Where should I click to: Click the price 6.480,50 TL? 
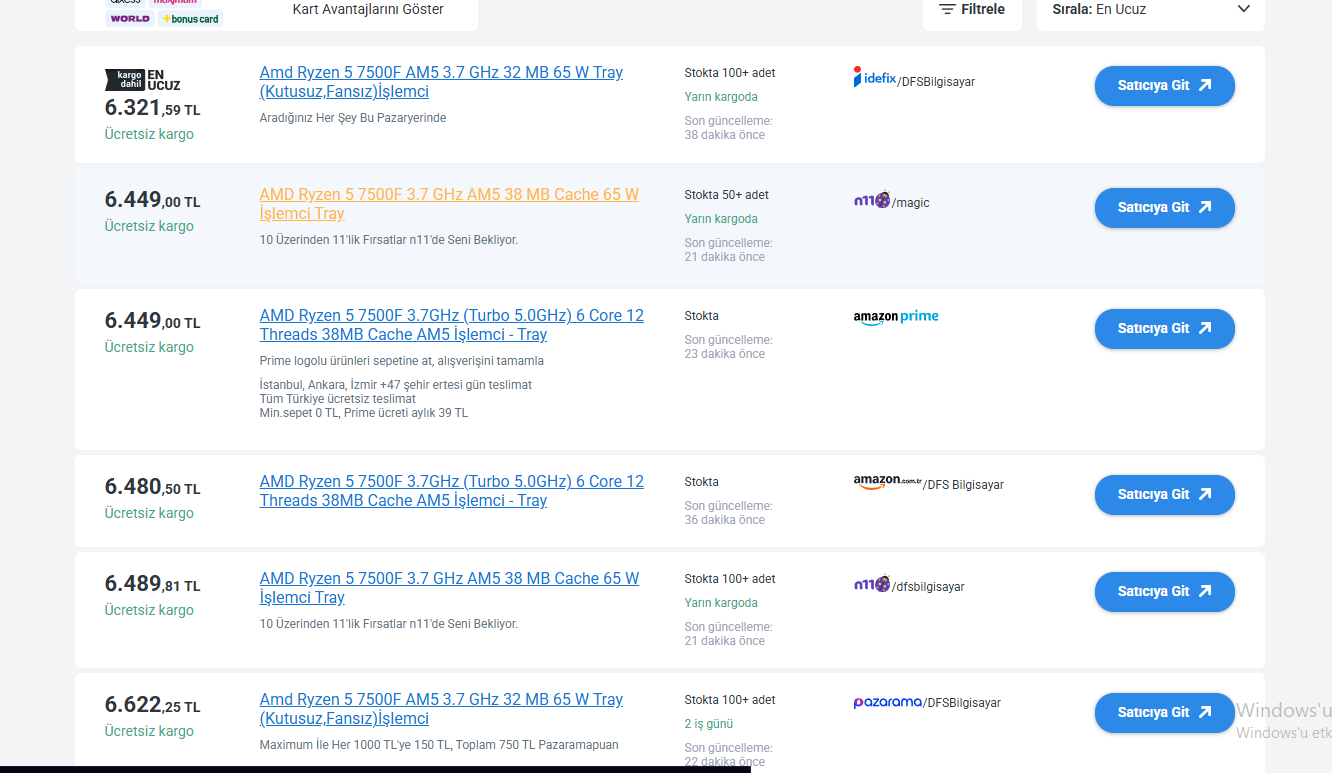(153, 487)
